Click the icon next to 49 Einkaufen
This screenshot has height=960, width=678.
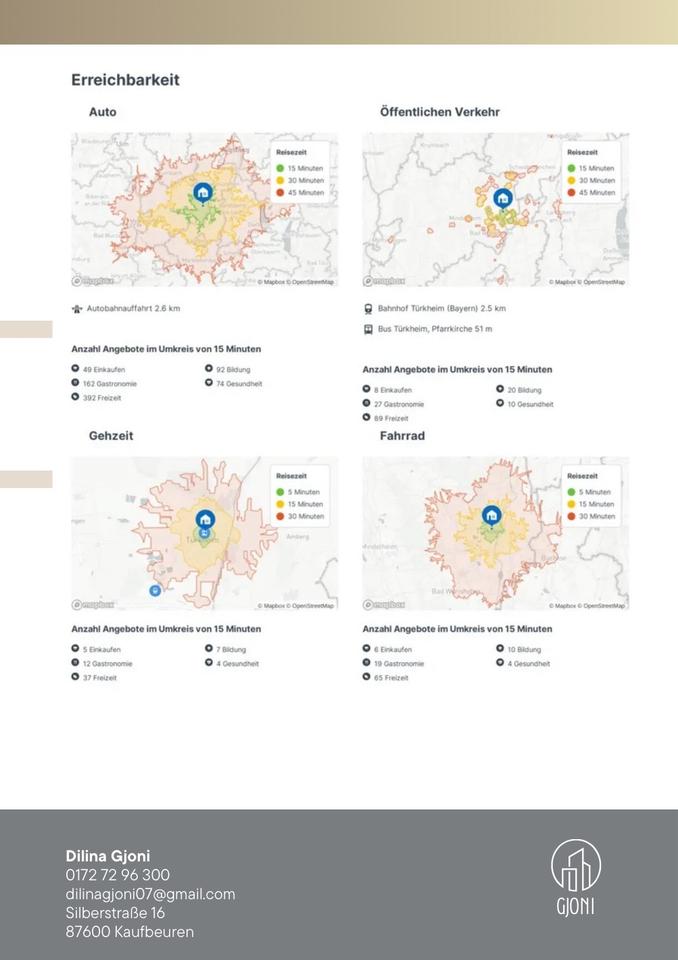(x=75, y=369)
